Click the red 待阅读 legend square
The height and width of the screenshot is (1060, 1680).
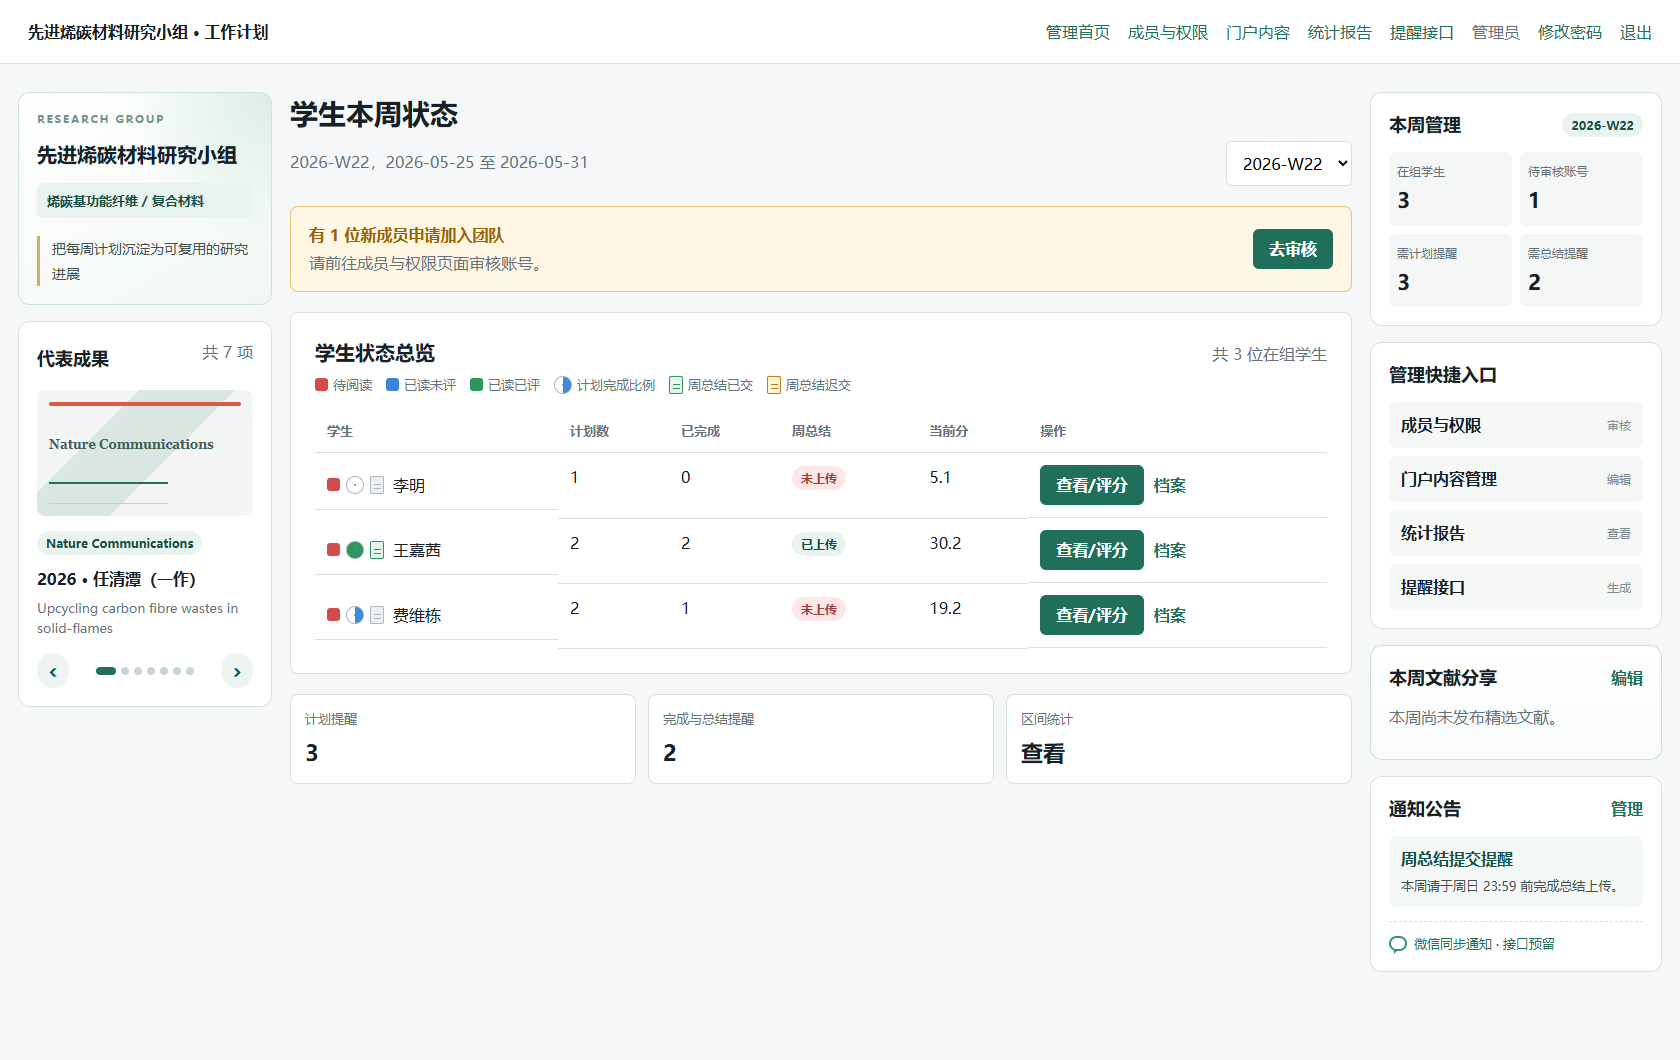coord(321,385)
